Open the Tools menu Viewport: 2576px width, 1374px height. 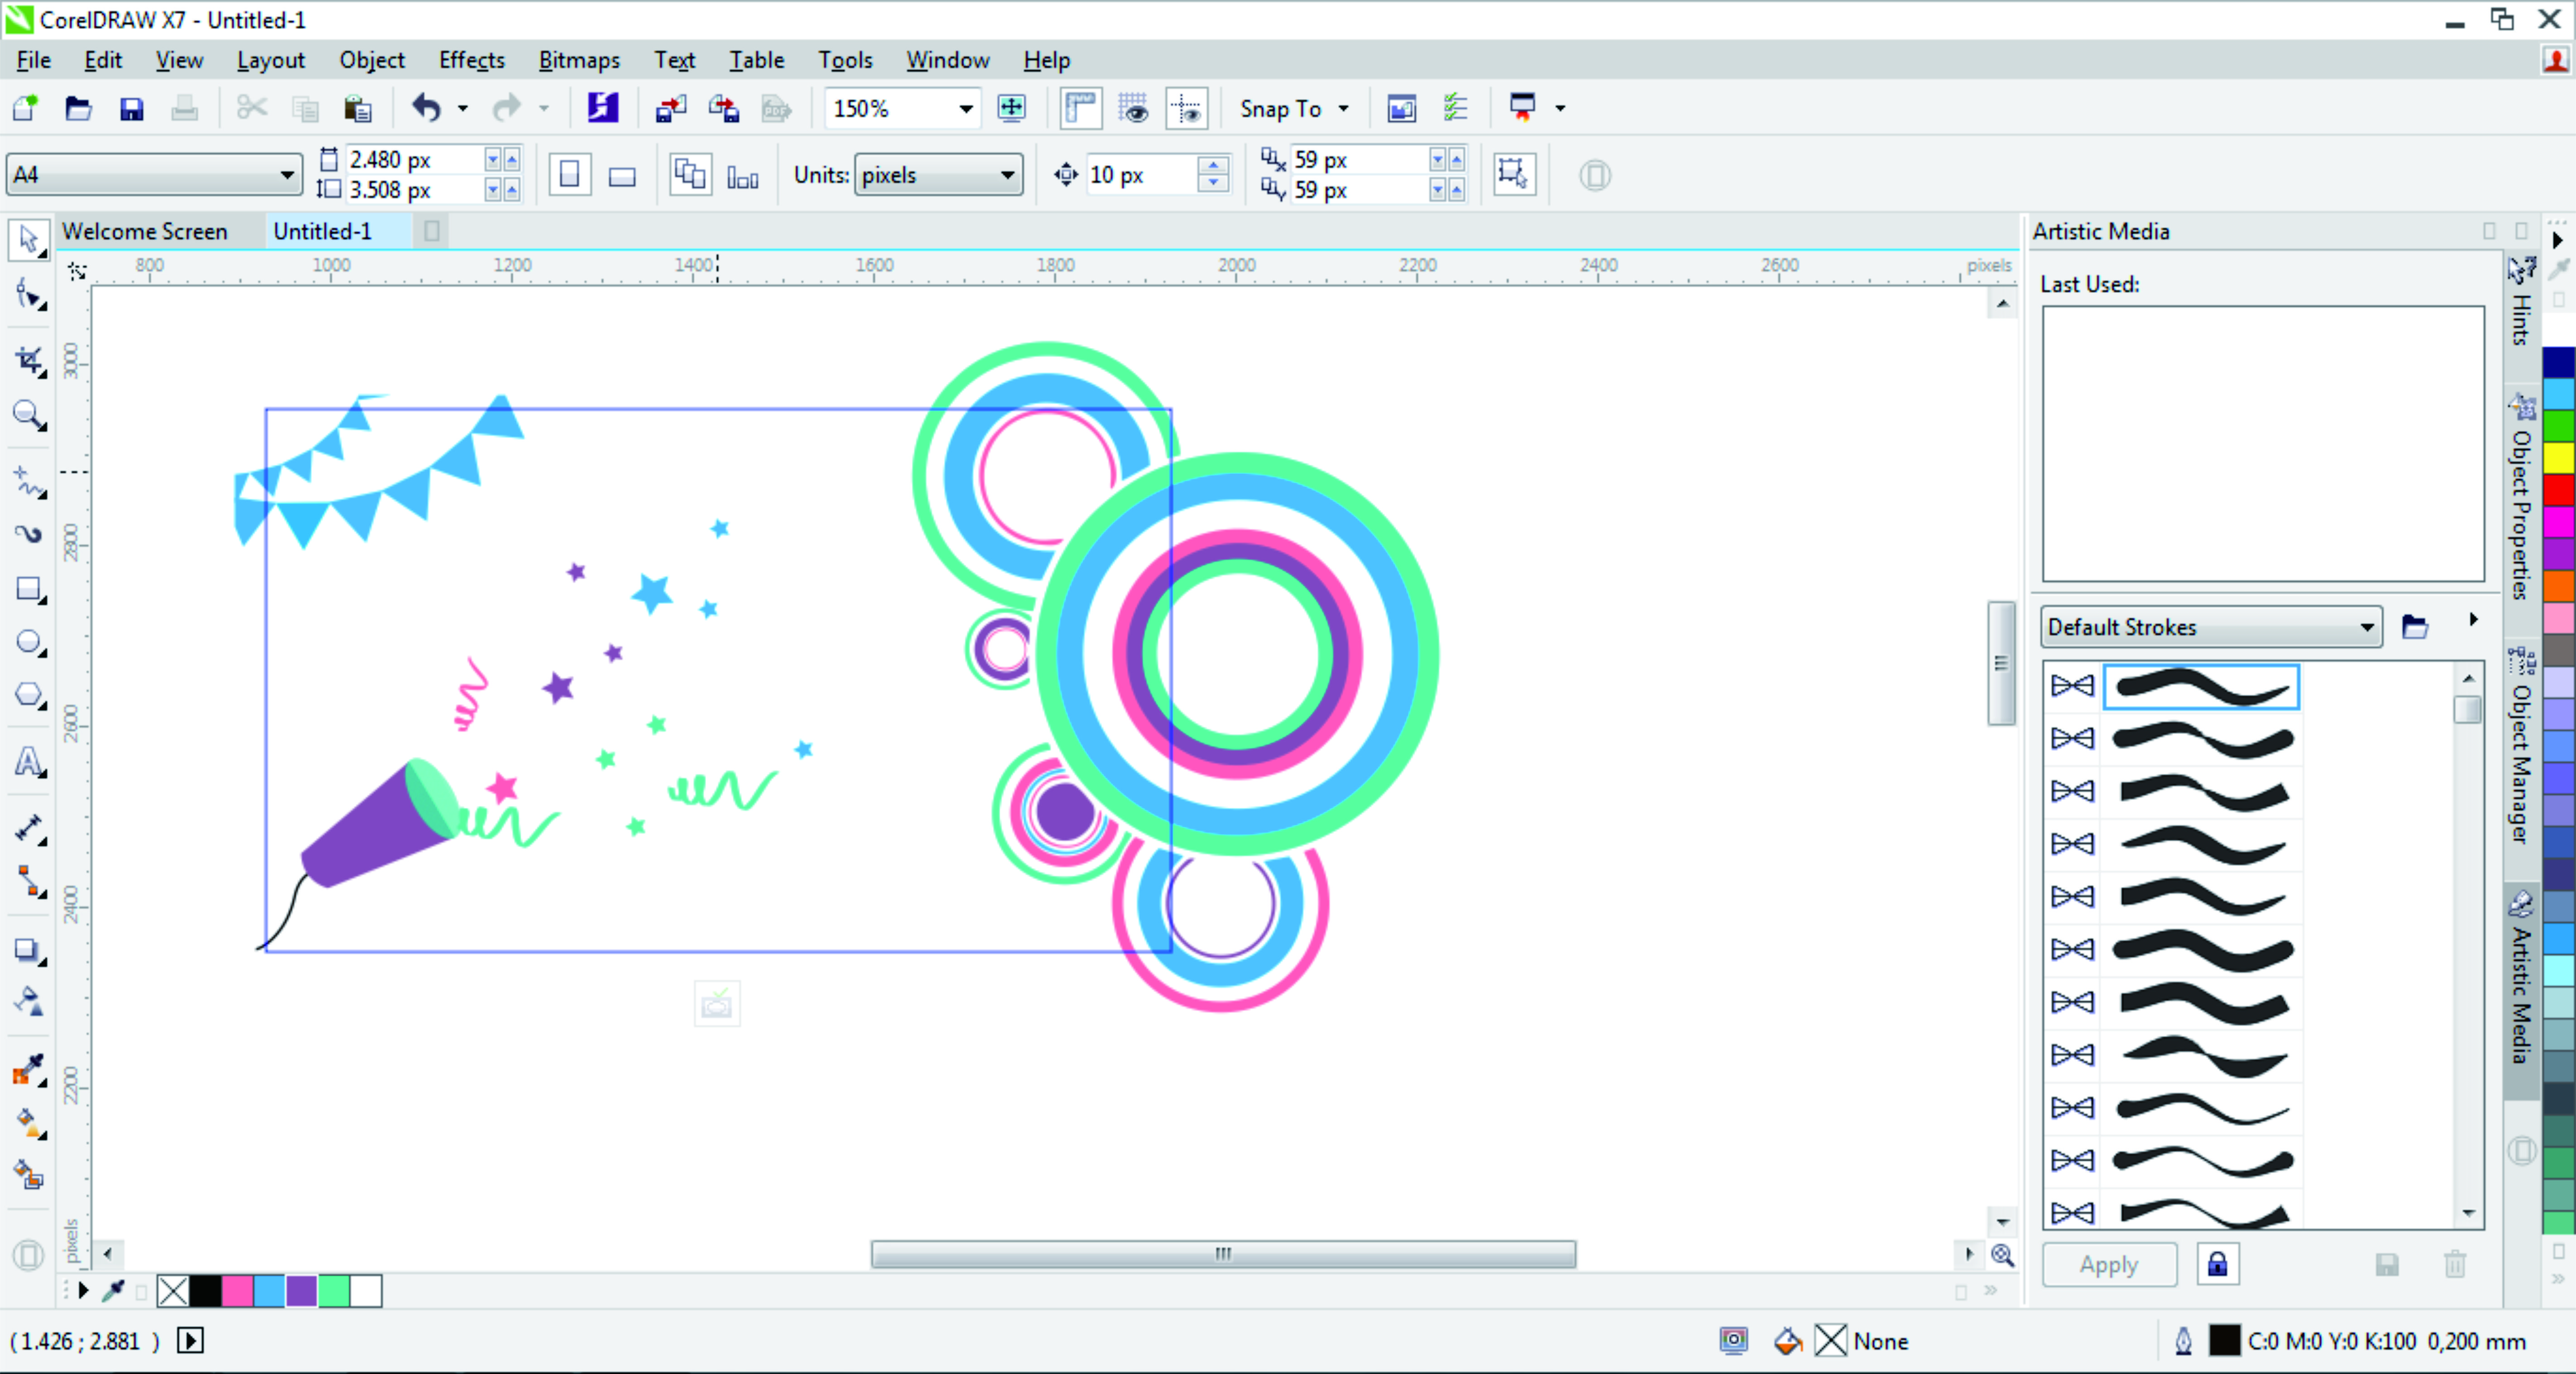845,60
